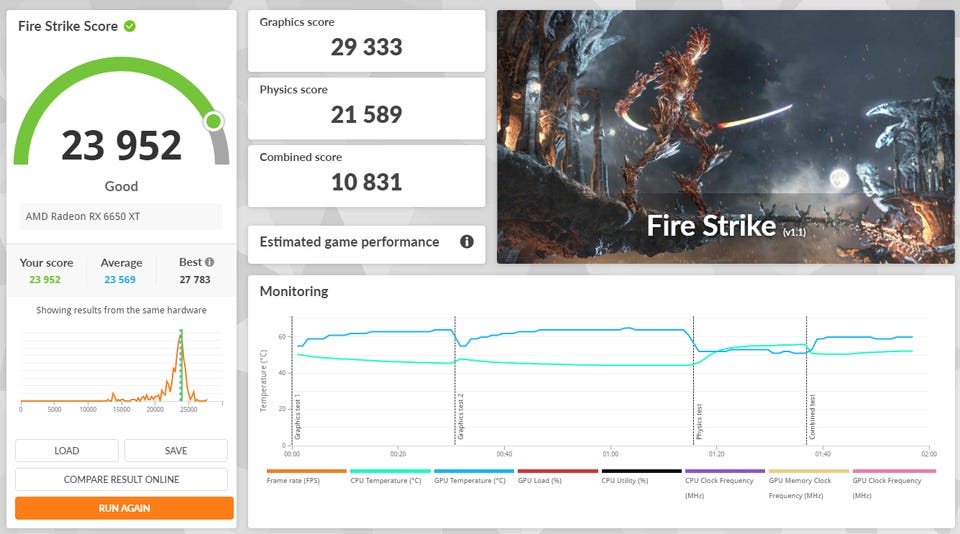Click the Fire Strike preview image

(x=726, y=137)
